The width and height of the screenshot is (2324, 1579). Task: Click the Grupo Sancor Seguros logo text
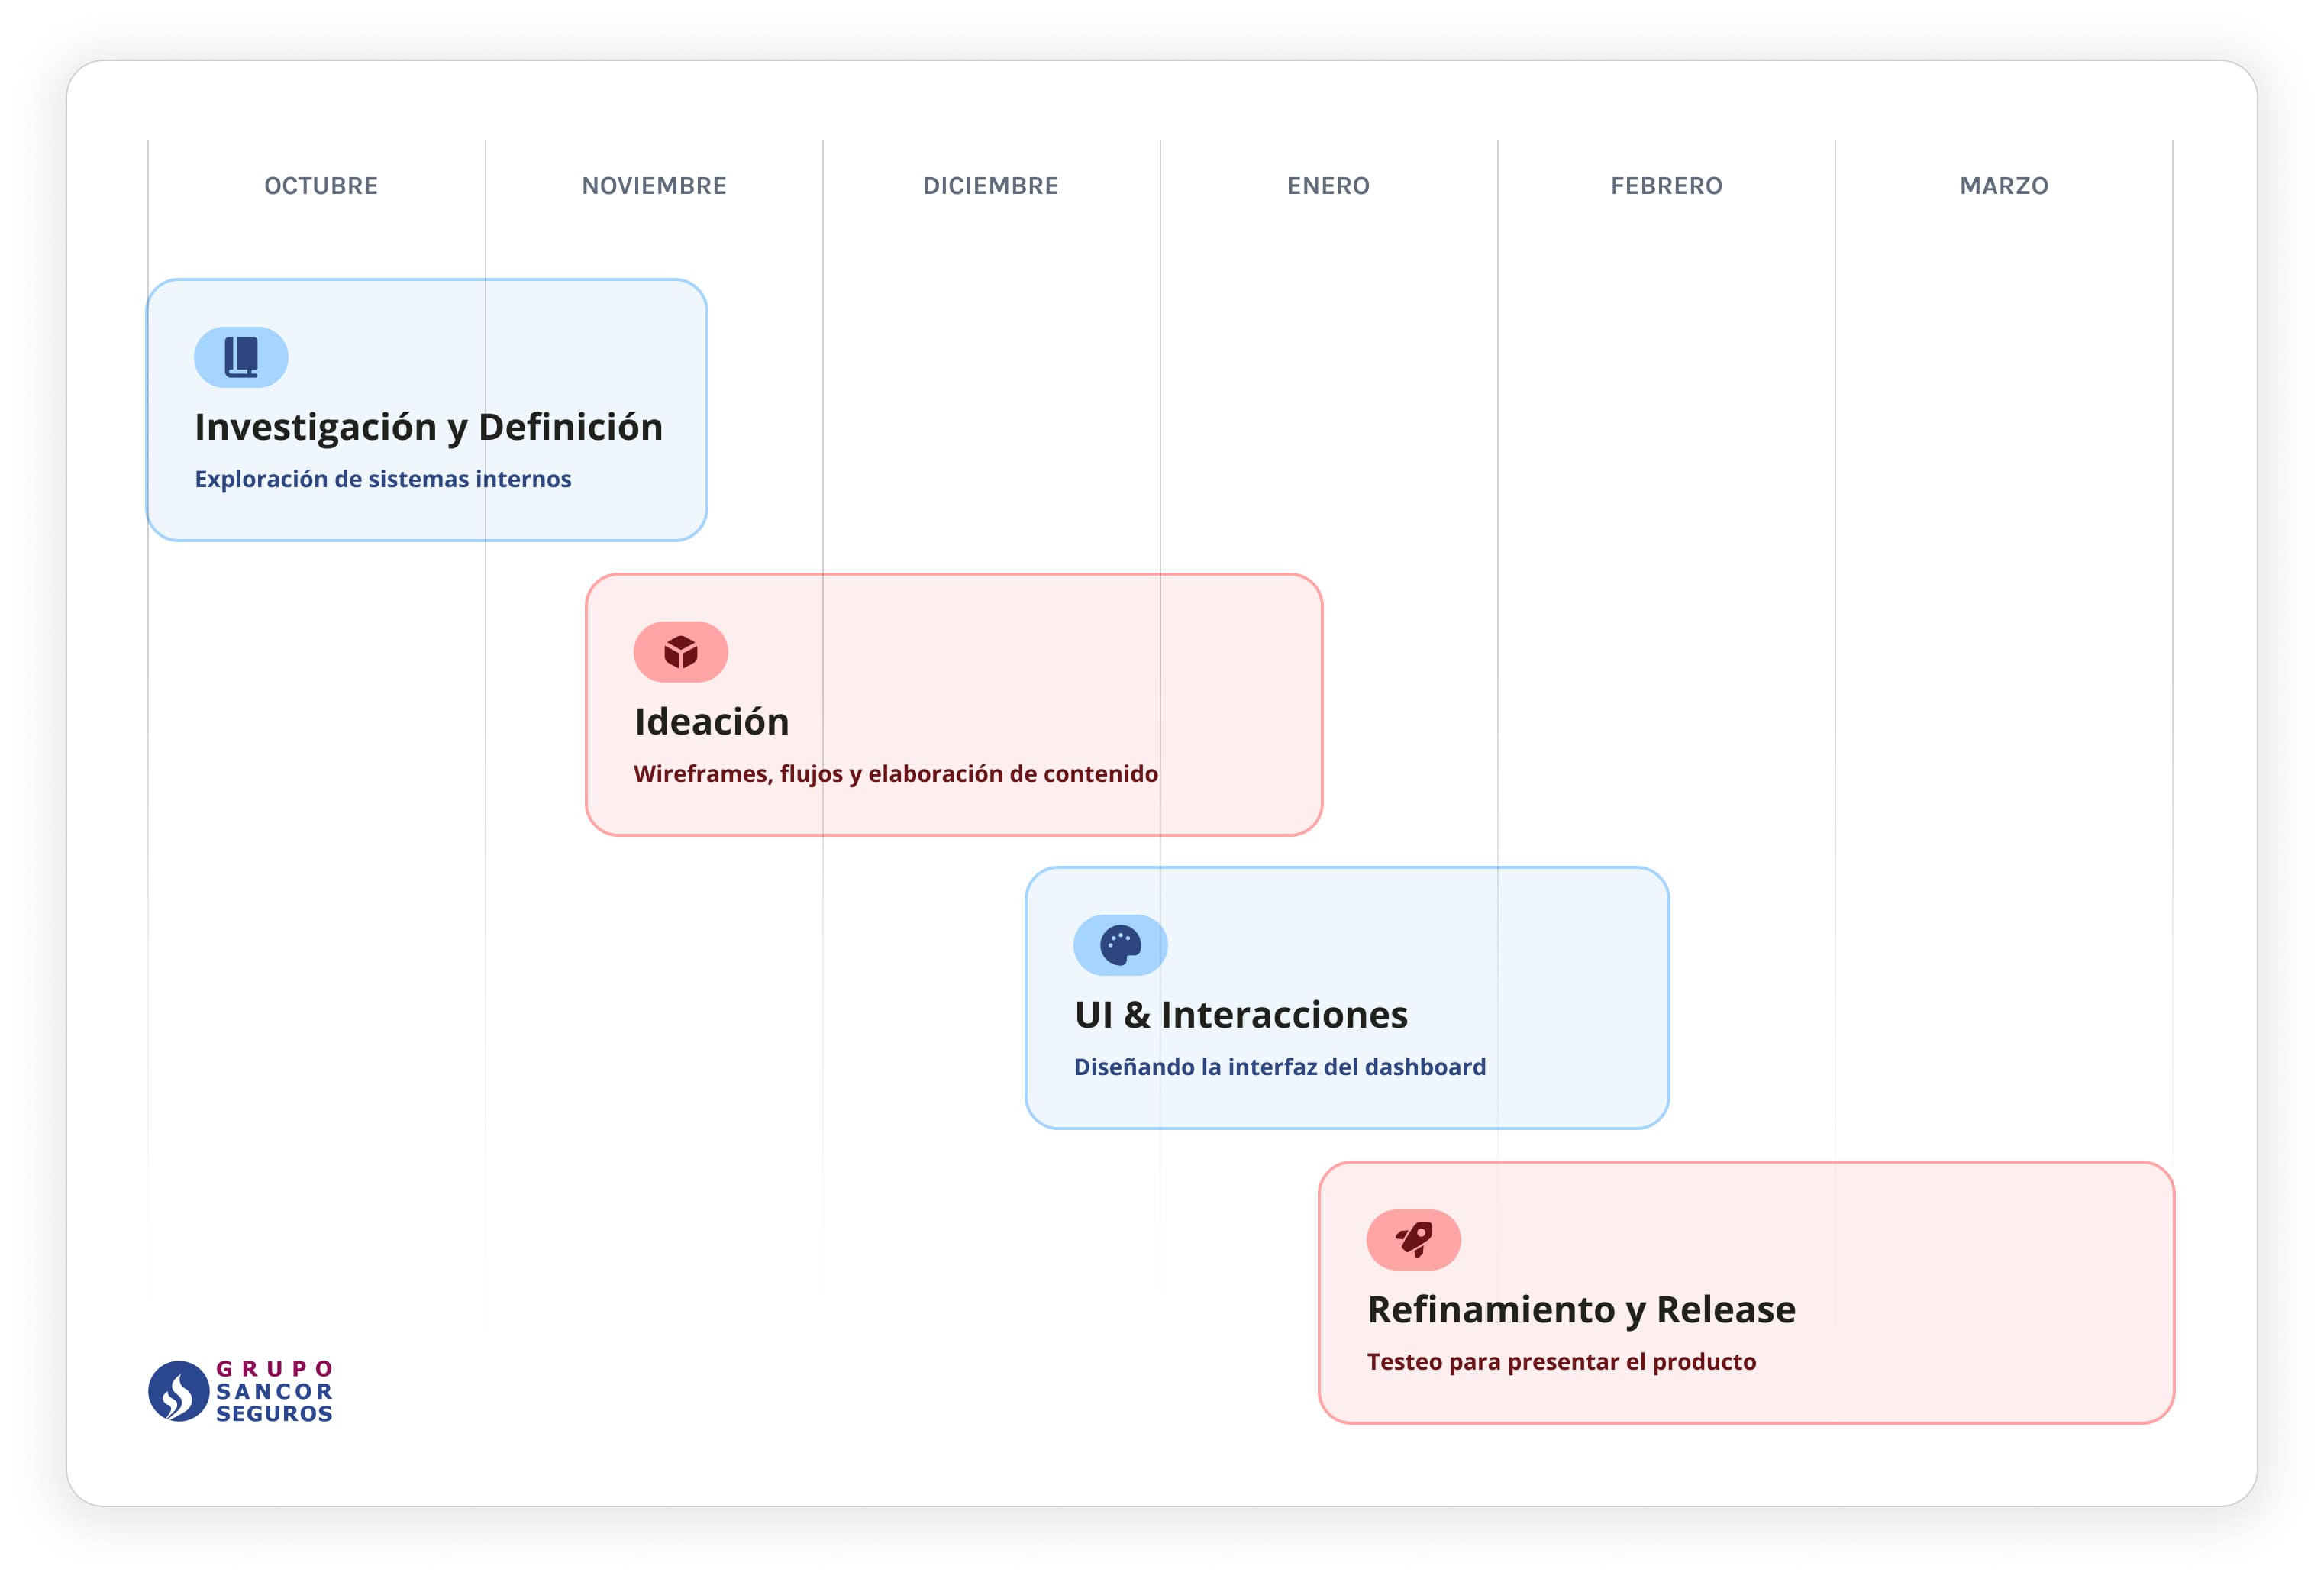click(274, 1391)
